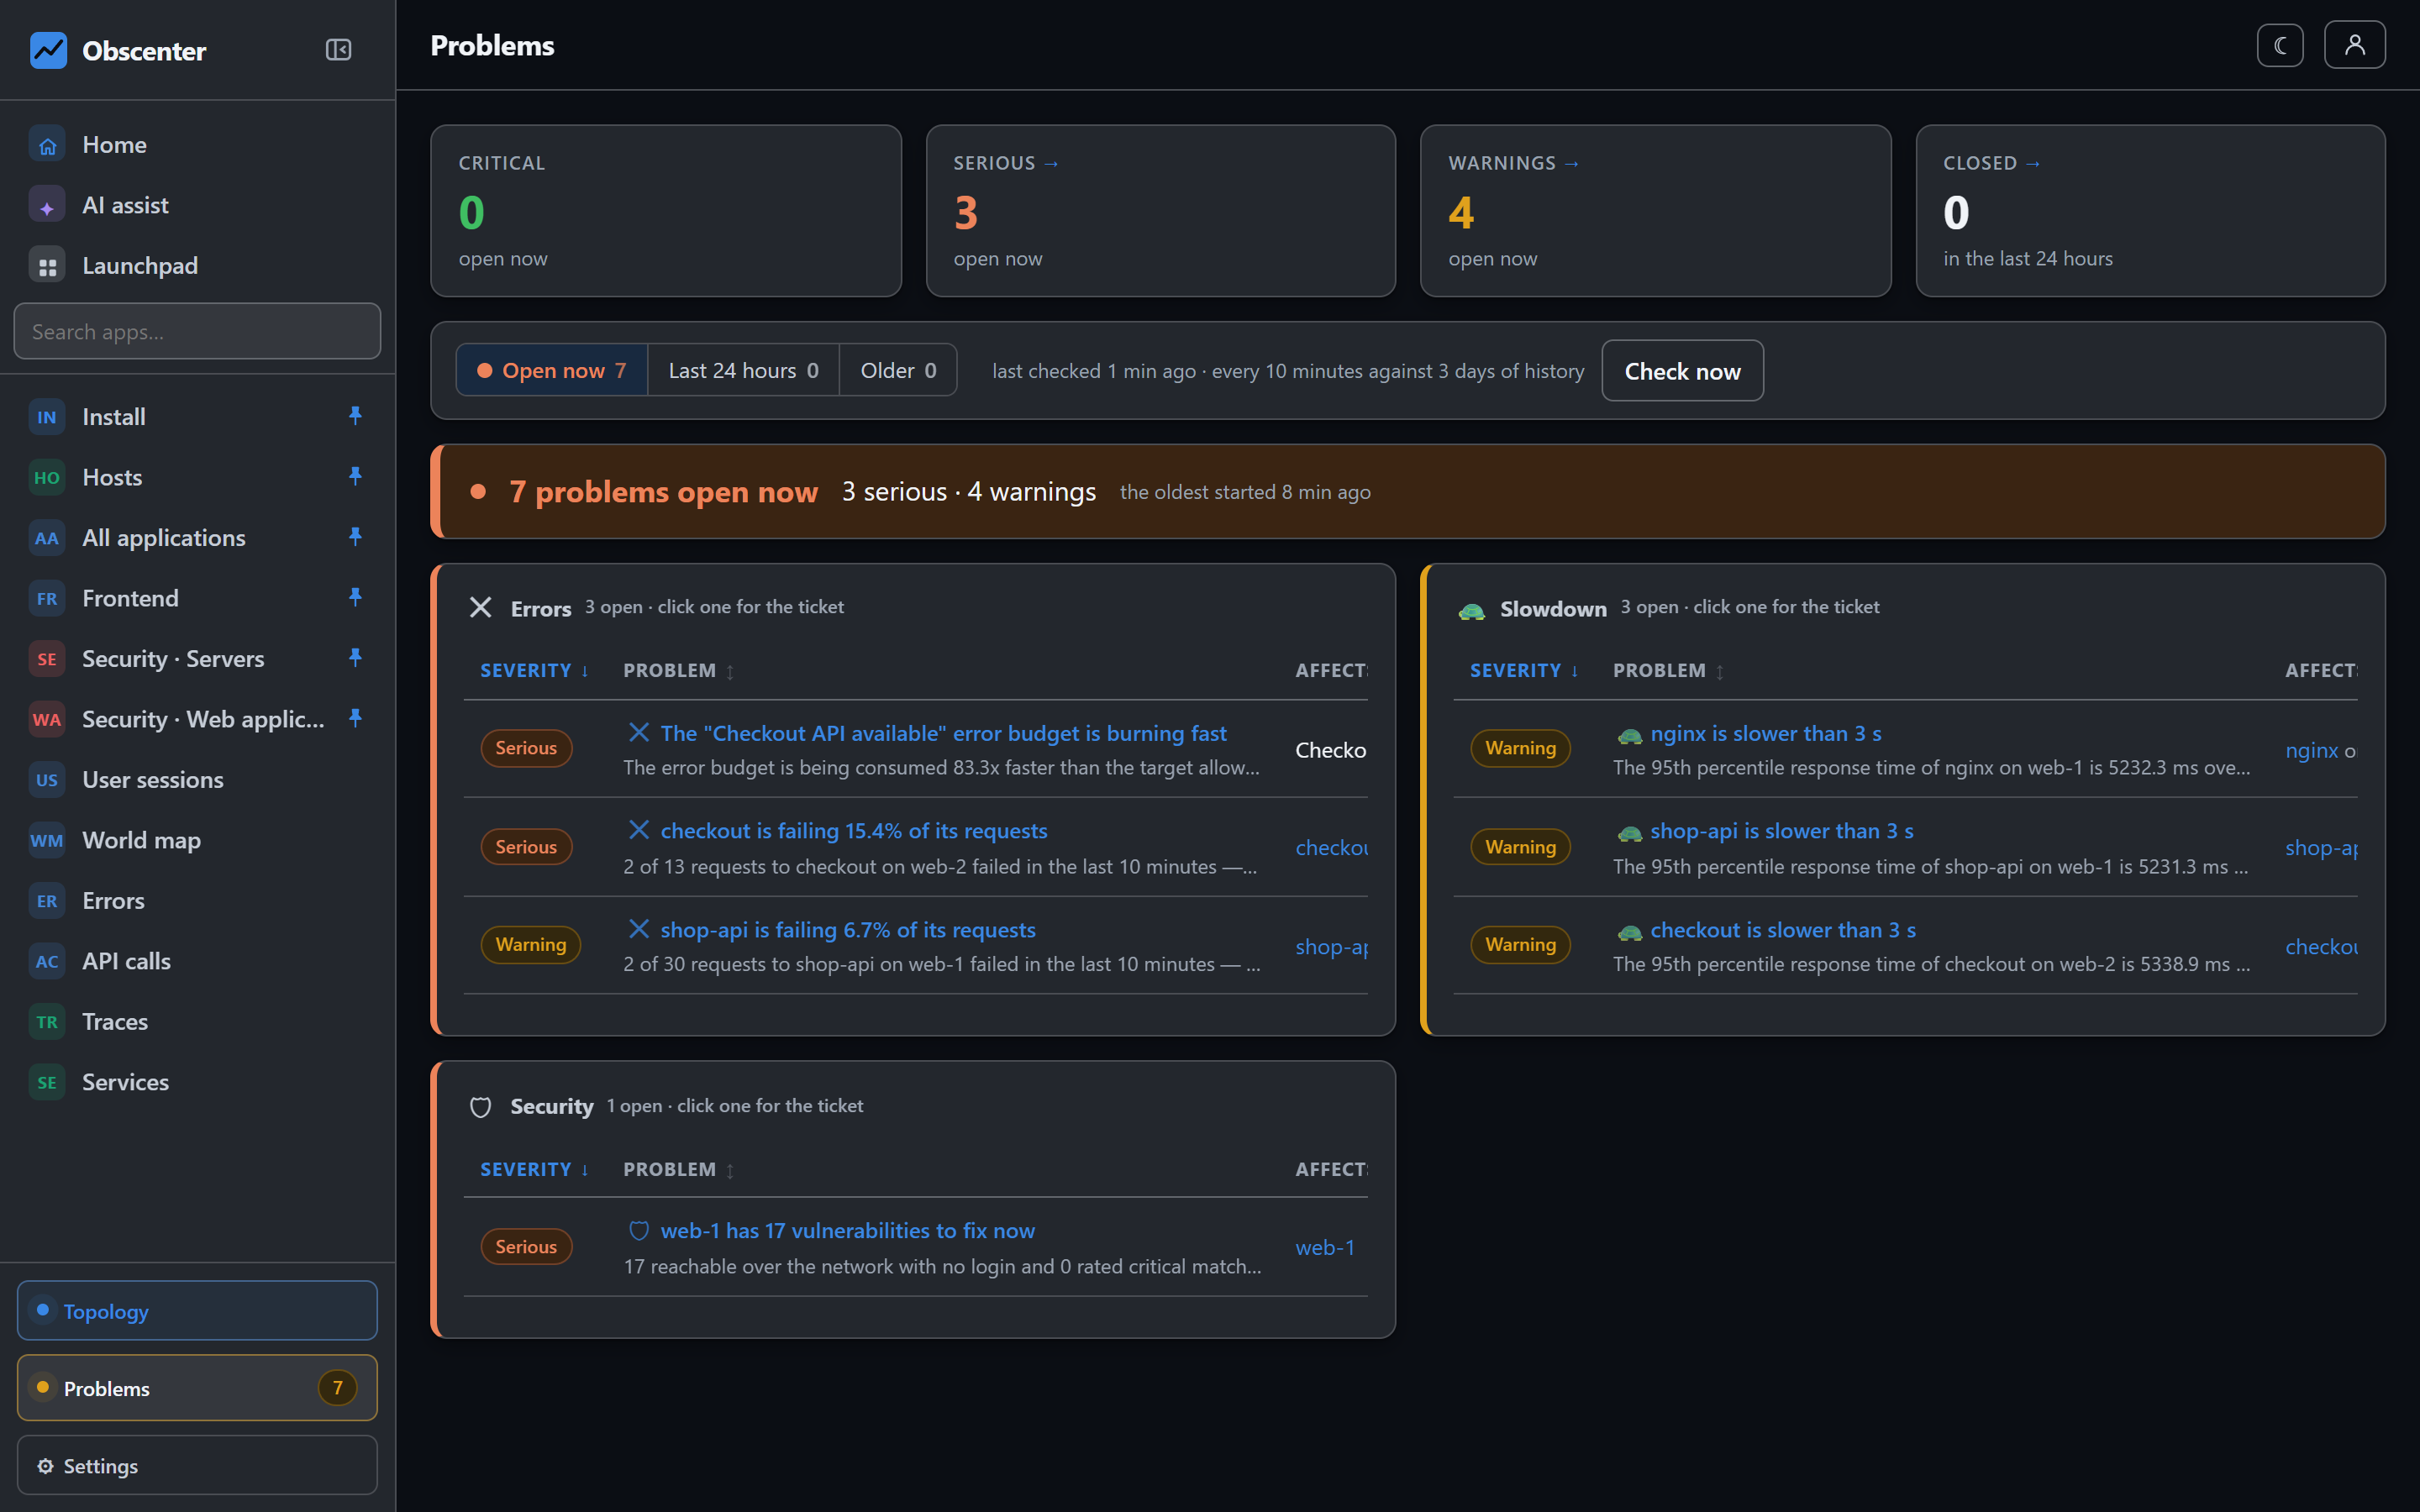The height and width of the screenshot is (1512, 2420).
Task: Sort Security table by Problem column
Action: (x=679, y=1169)
